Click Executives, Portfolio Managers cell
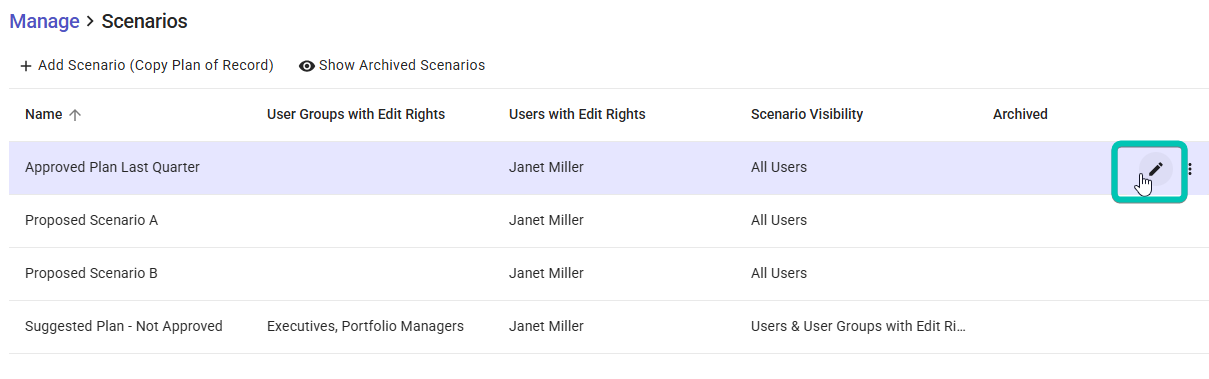The height and width of the screenshot is (379, 1209). (365, 326)
